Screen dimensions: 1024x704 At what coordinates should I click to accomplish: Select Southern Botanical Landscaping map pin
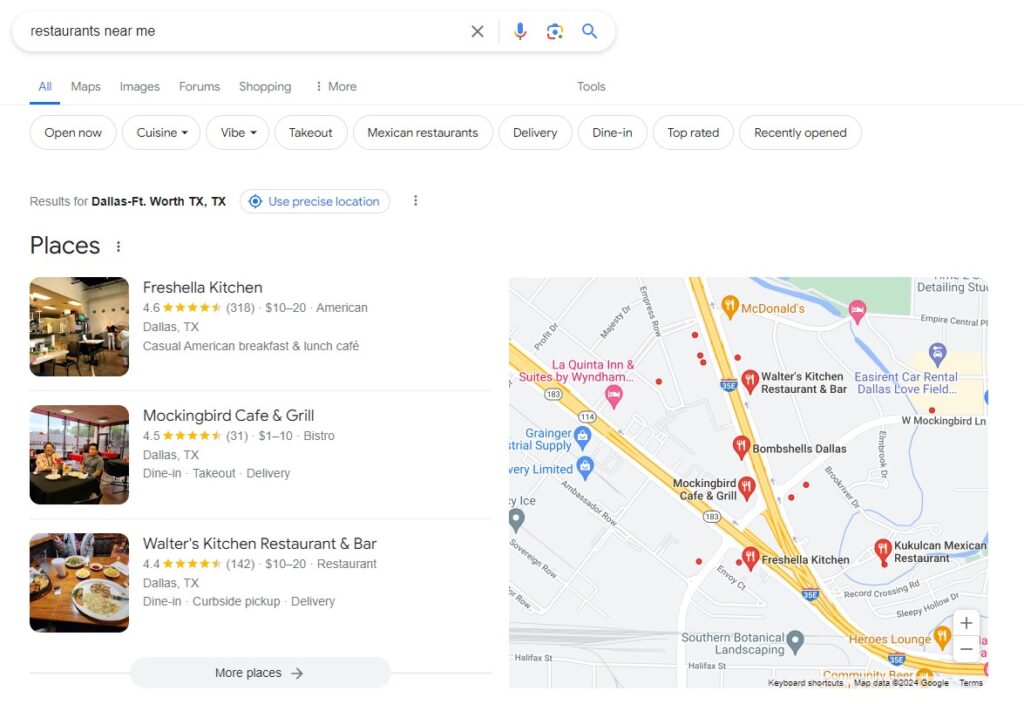(x=795, y=641)
